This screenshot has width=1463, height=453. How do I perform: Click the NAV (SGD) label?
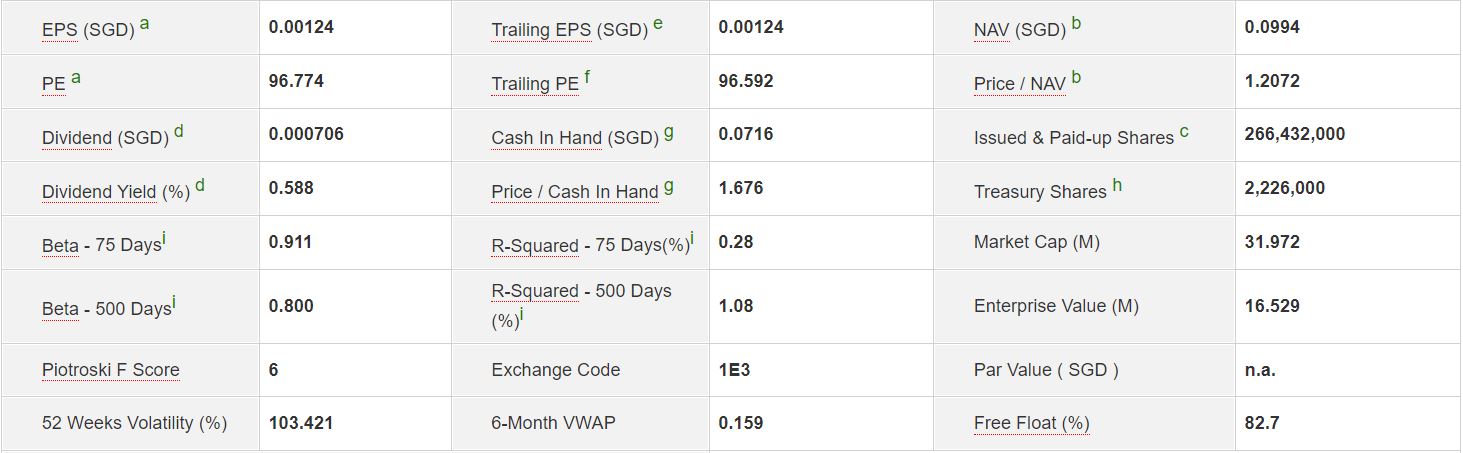pos(1019,30)
